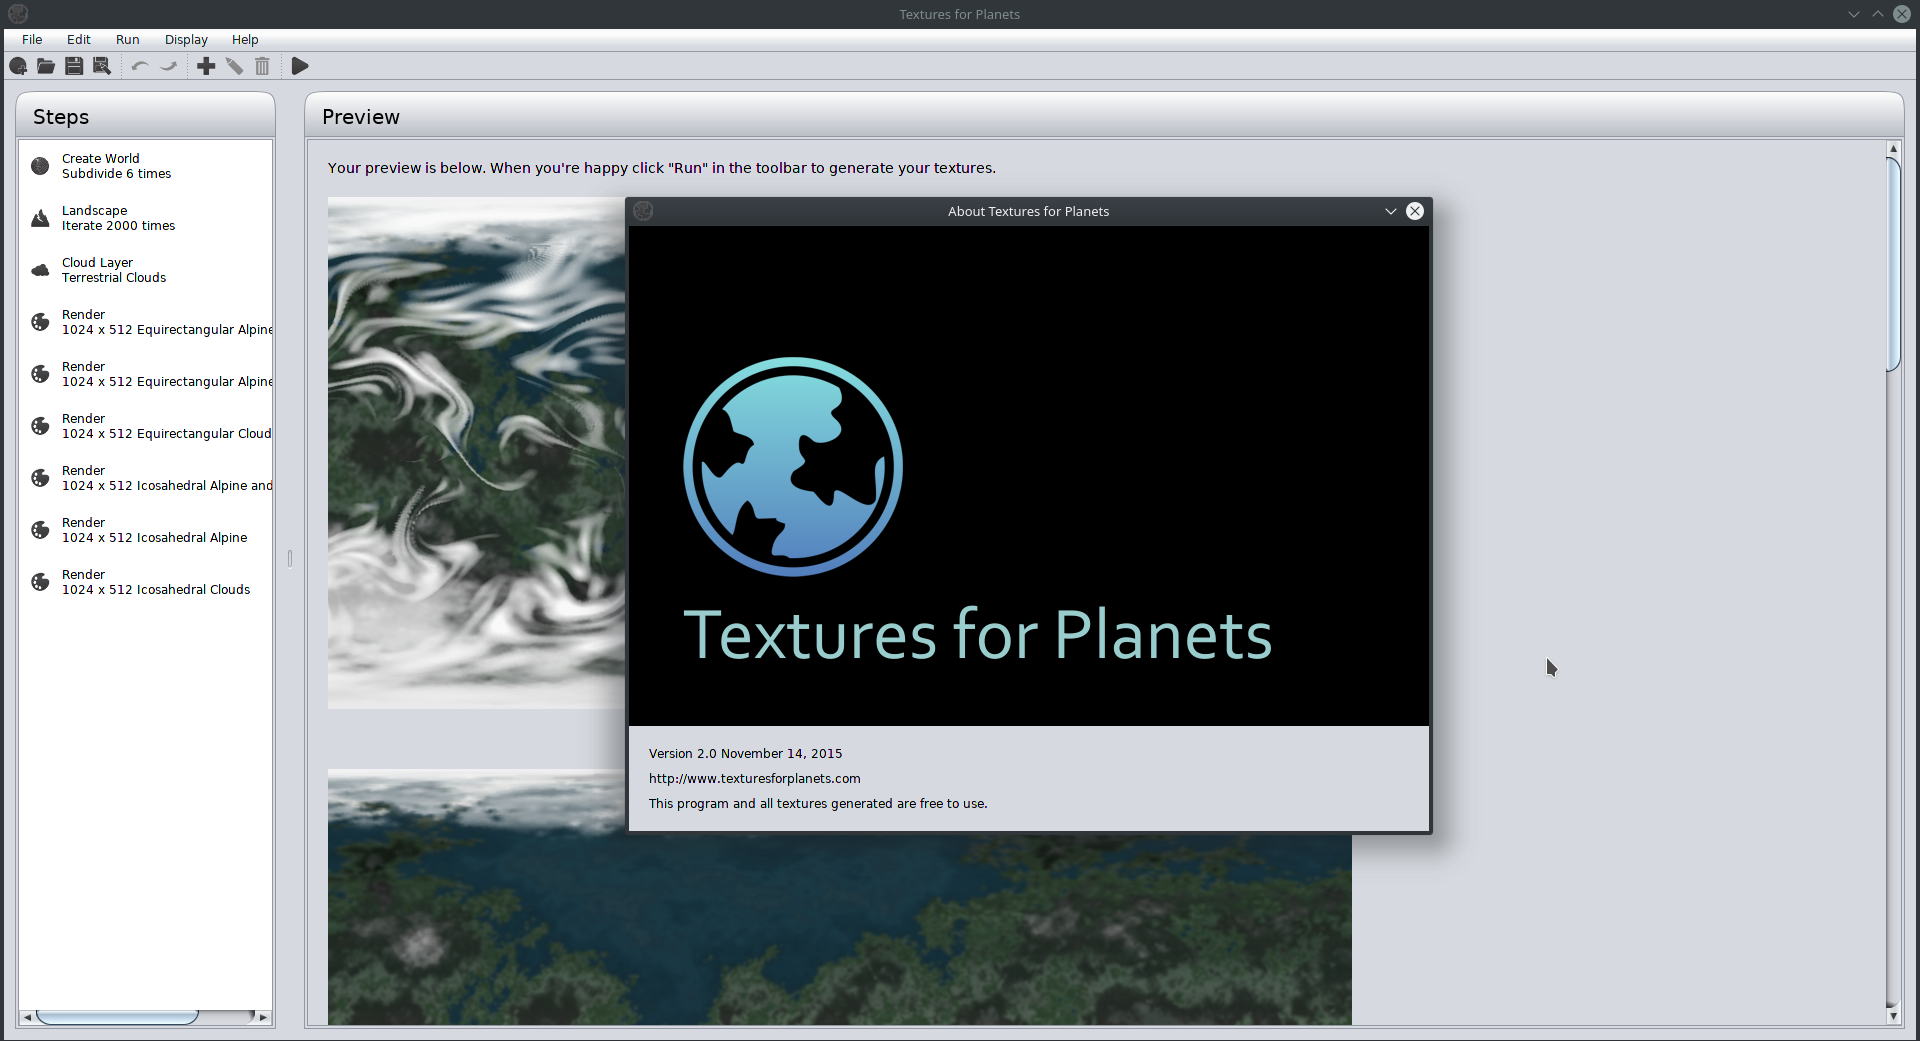Viewport: 1920px width, 1041px height.
Task: Select the Create World step
Action: 145,166
